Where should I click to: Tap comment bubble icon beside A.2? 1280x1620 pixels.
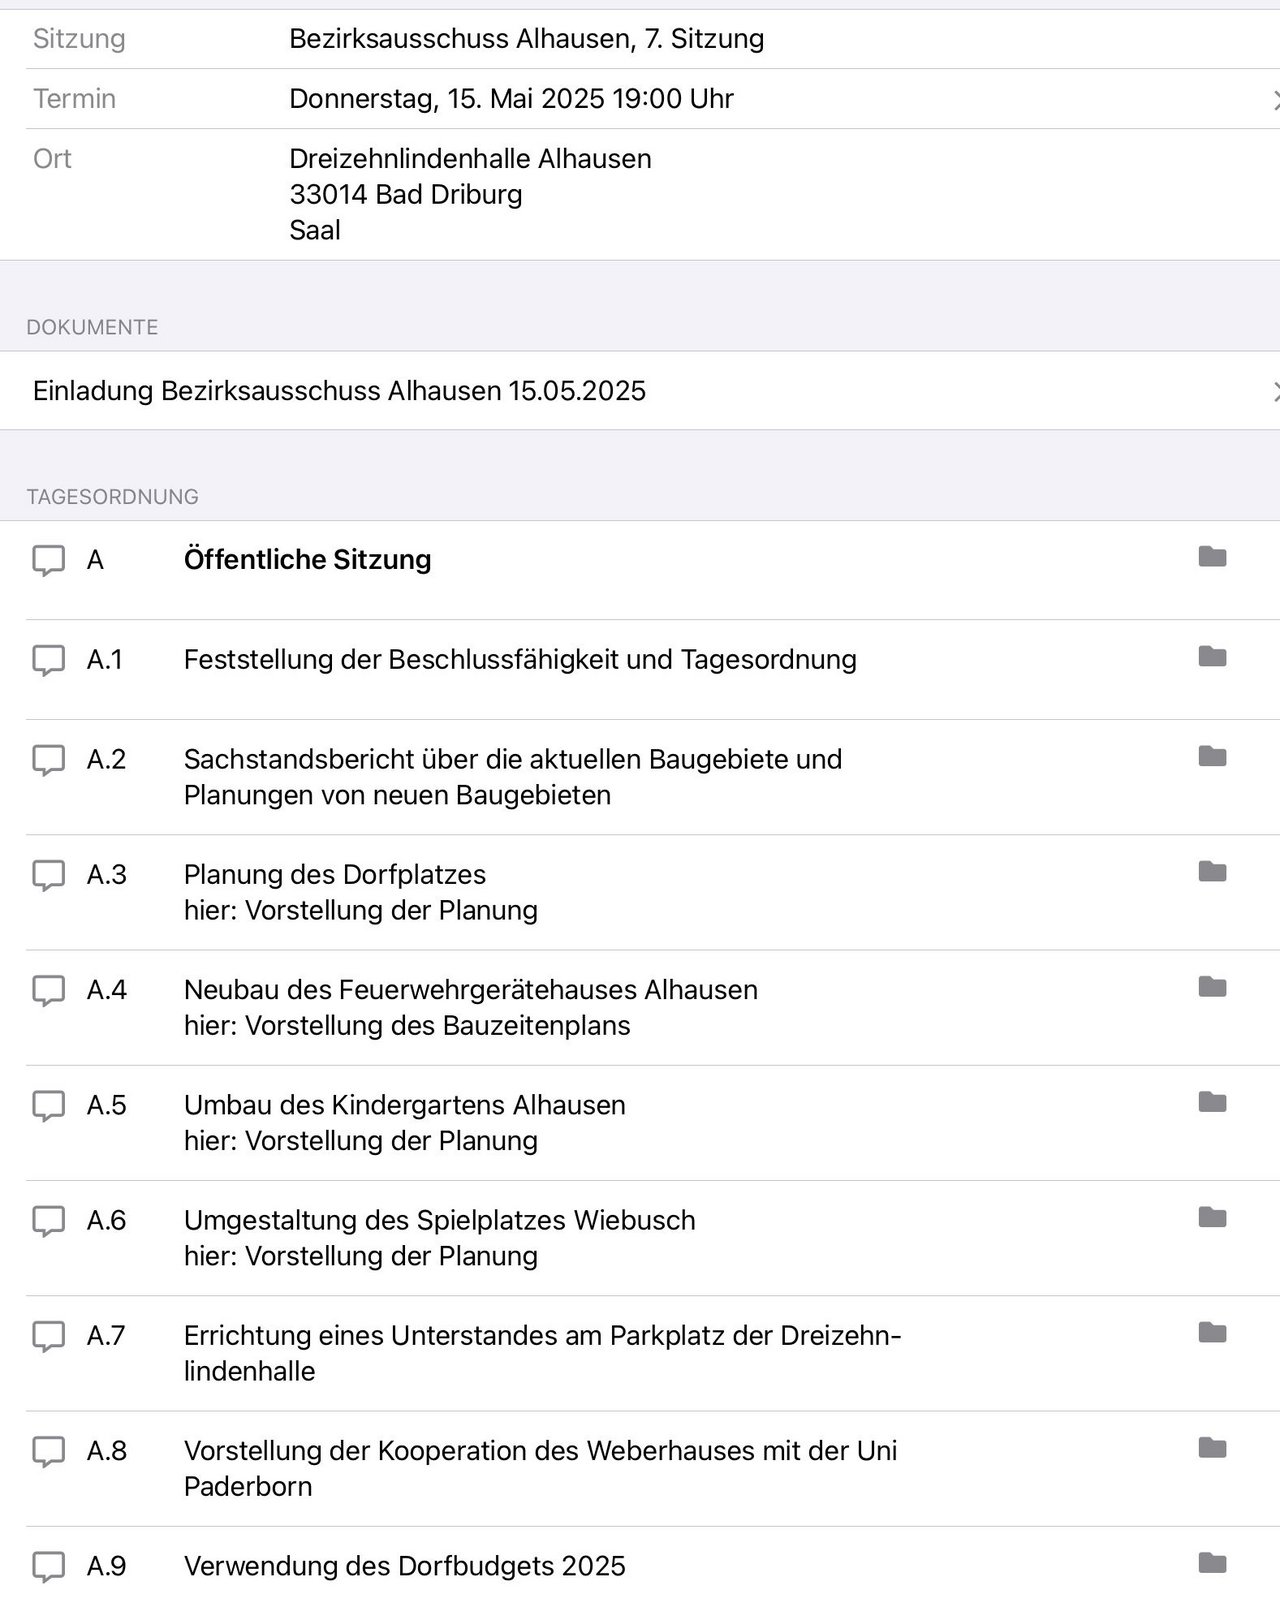point(49,760)
